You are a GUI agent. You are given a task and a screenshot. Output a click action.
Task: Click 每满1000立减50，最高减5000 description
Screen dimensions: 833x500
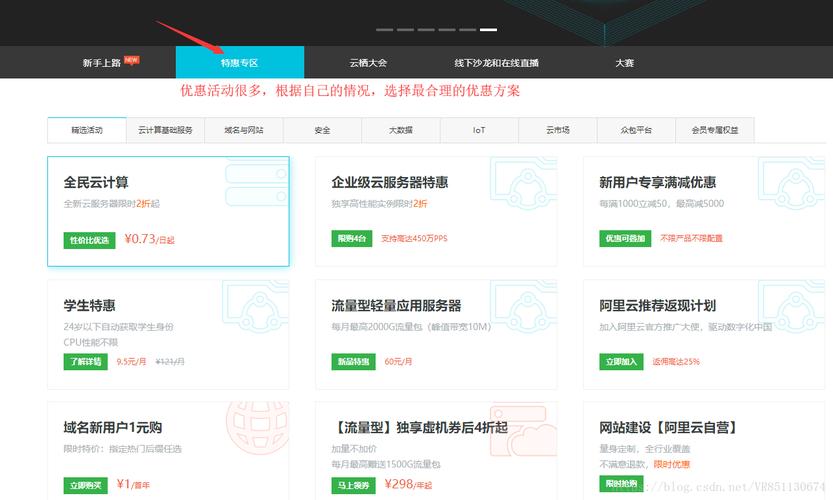tap(661, 204)
